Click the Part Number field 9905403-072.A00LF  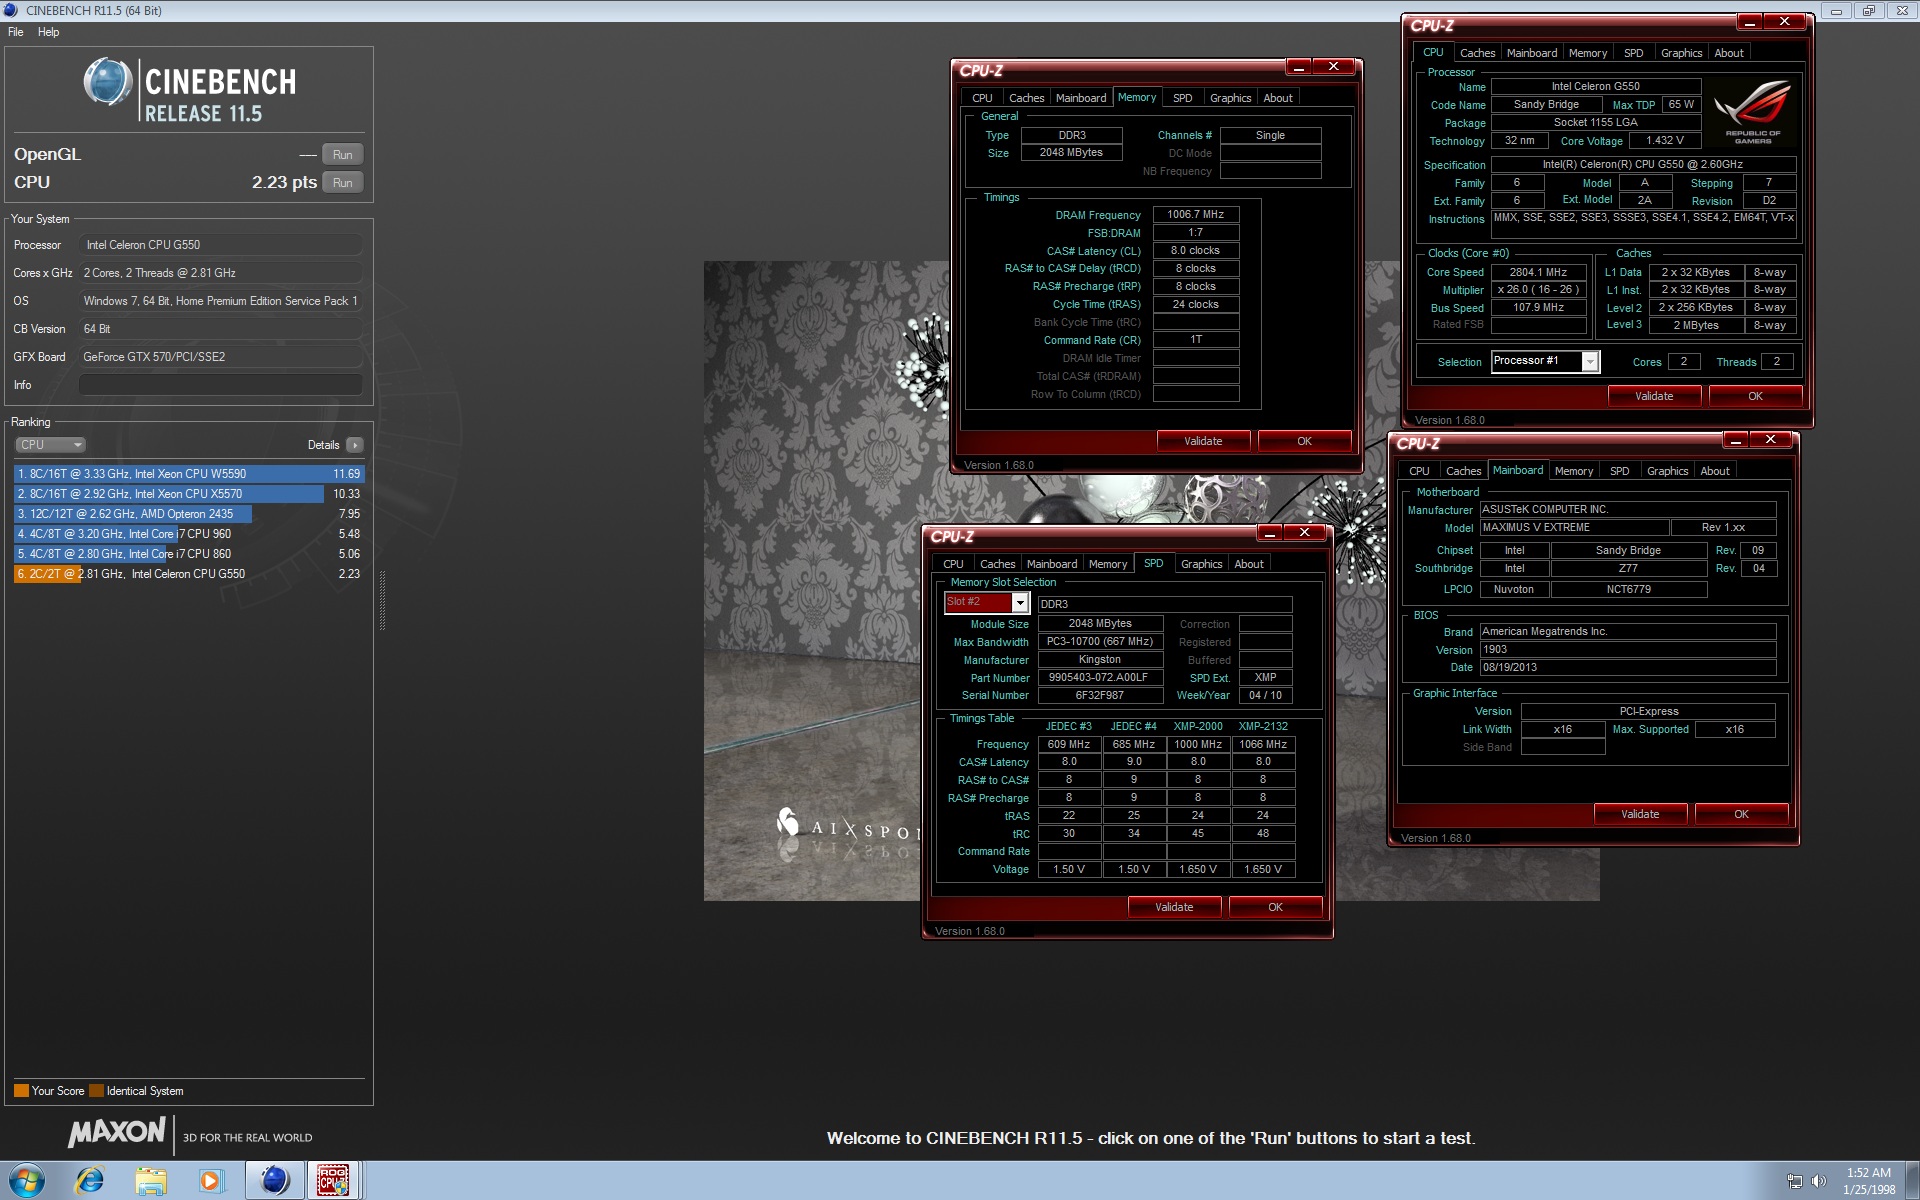pos(1100,677)
